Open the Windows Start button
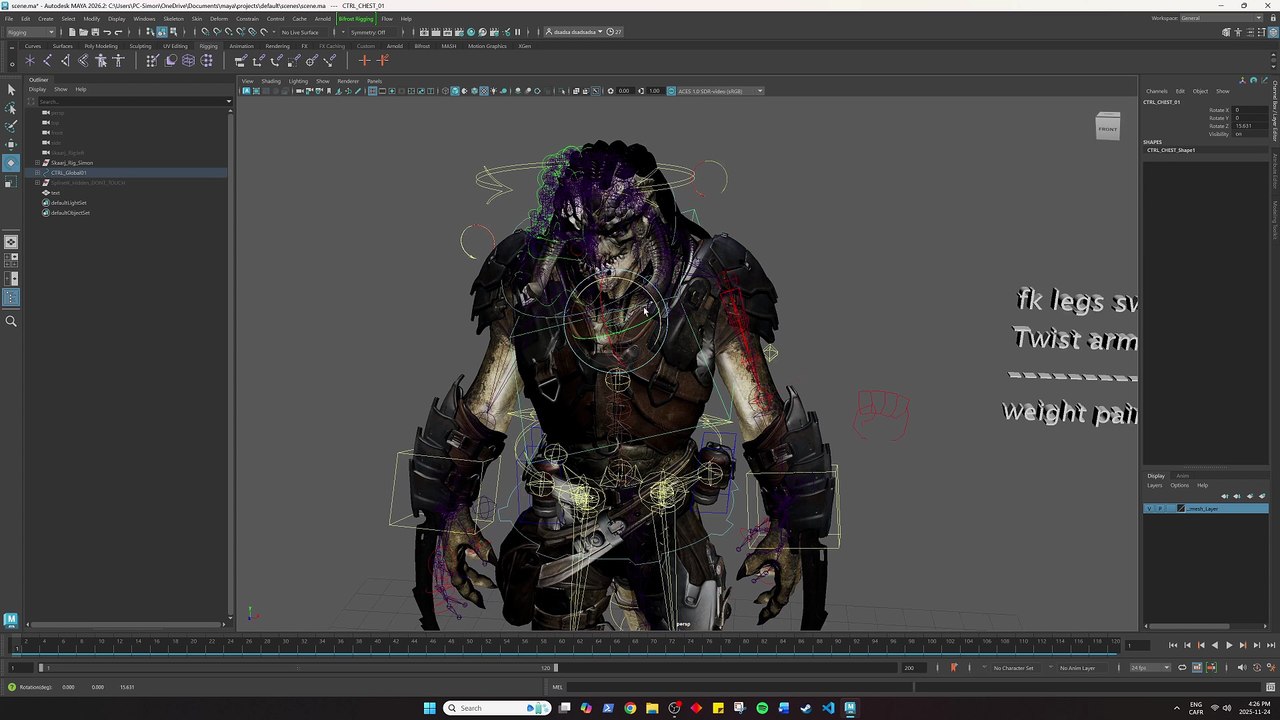 (x=429, y=708)
